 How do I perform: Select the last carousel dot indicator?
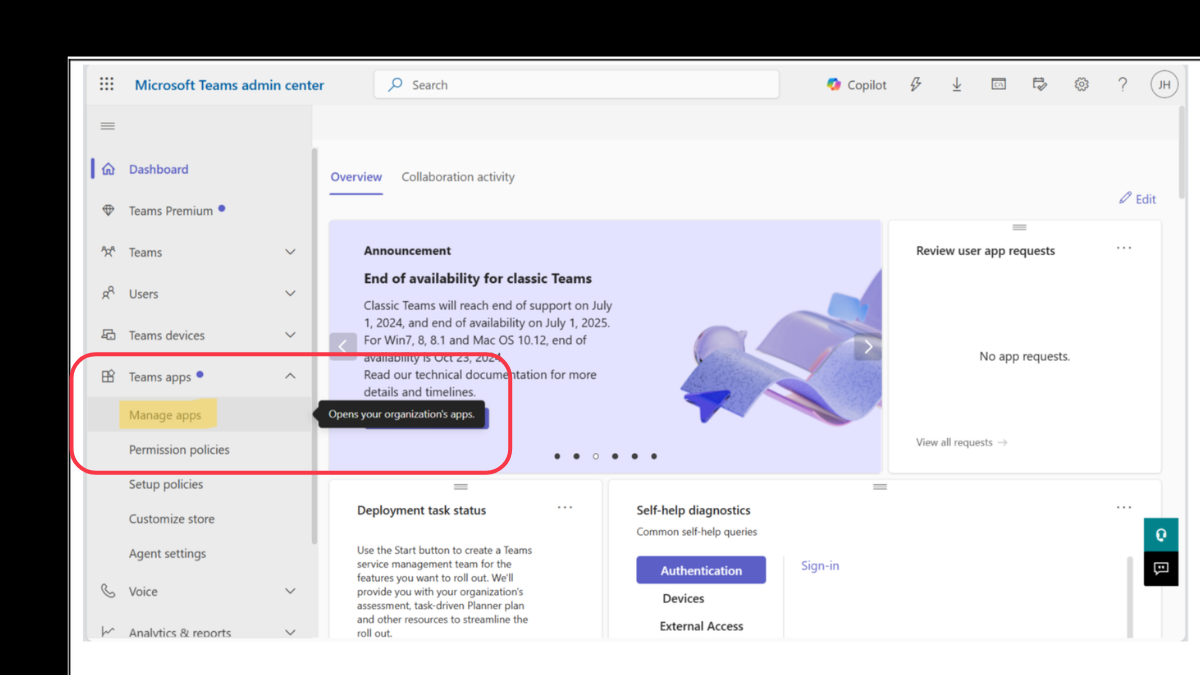(x=654, y=456)
